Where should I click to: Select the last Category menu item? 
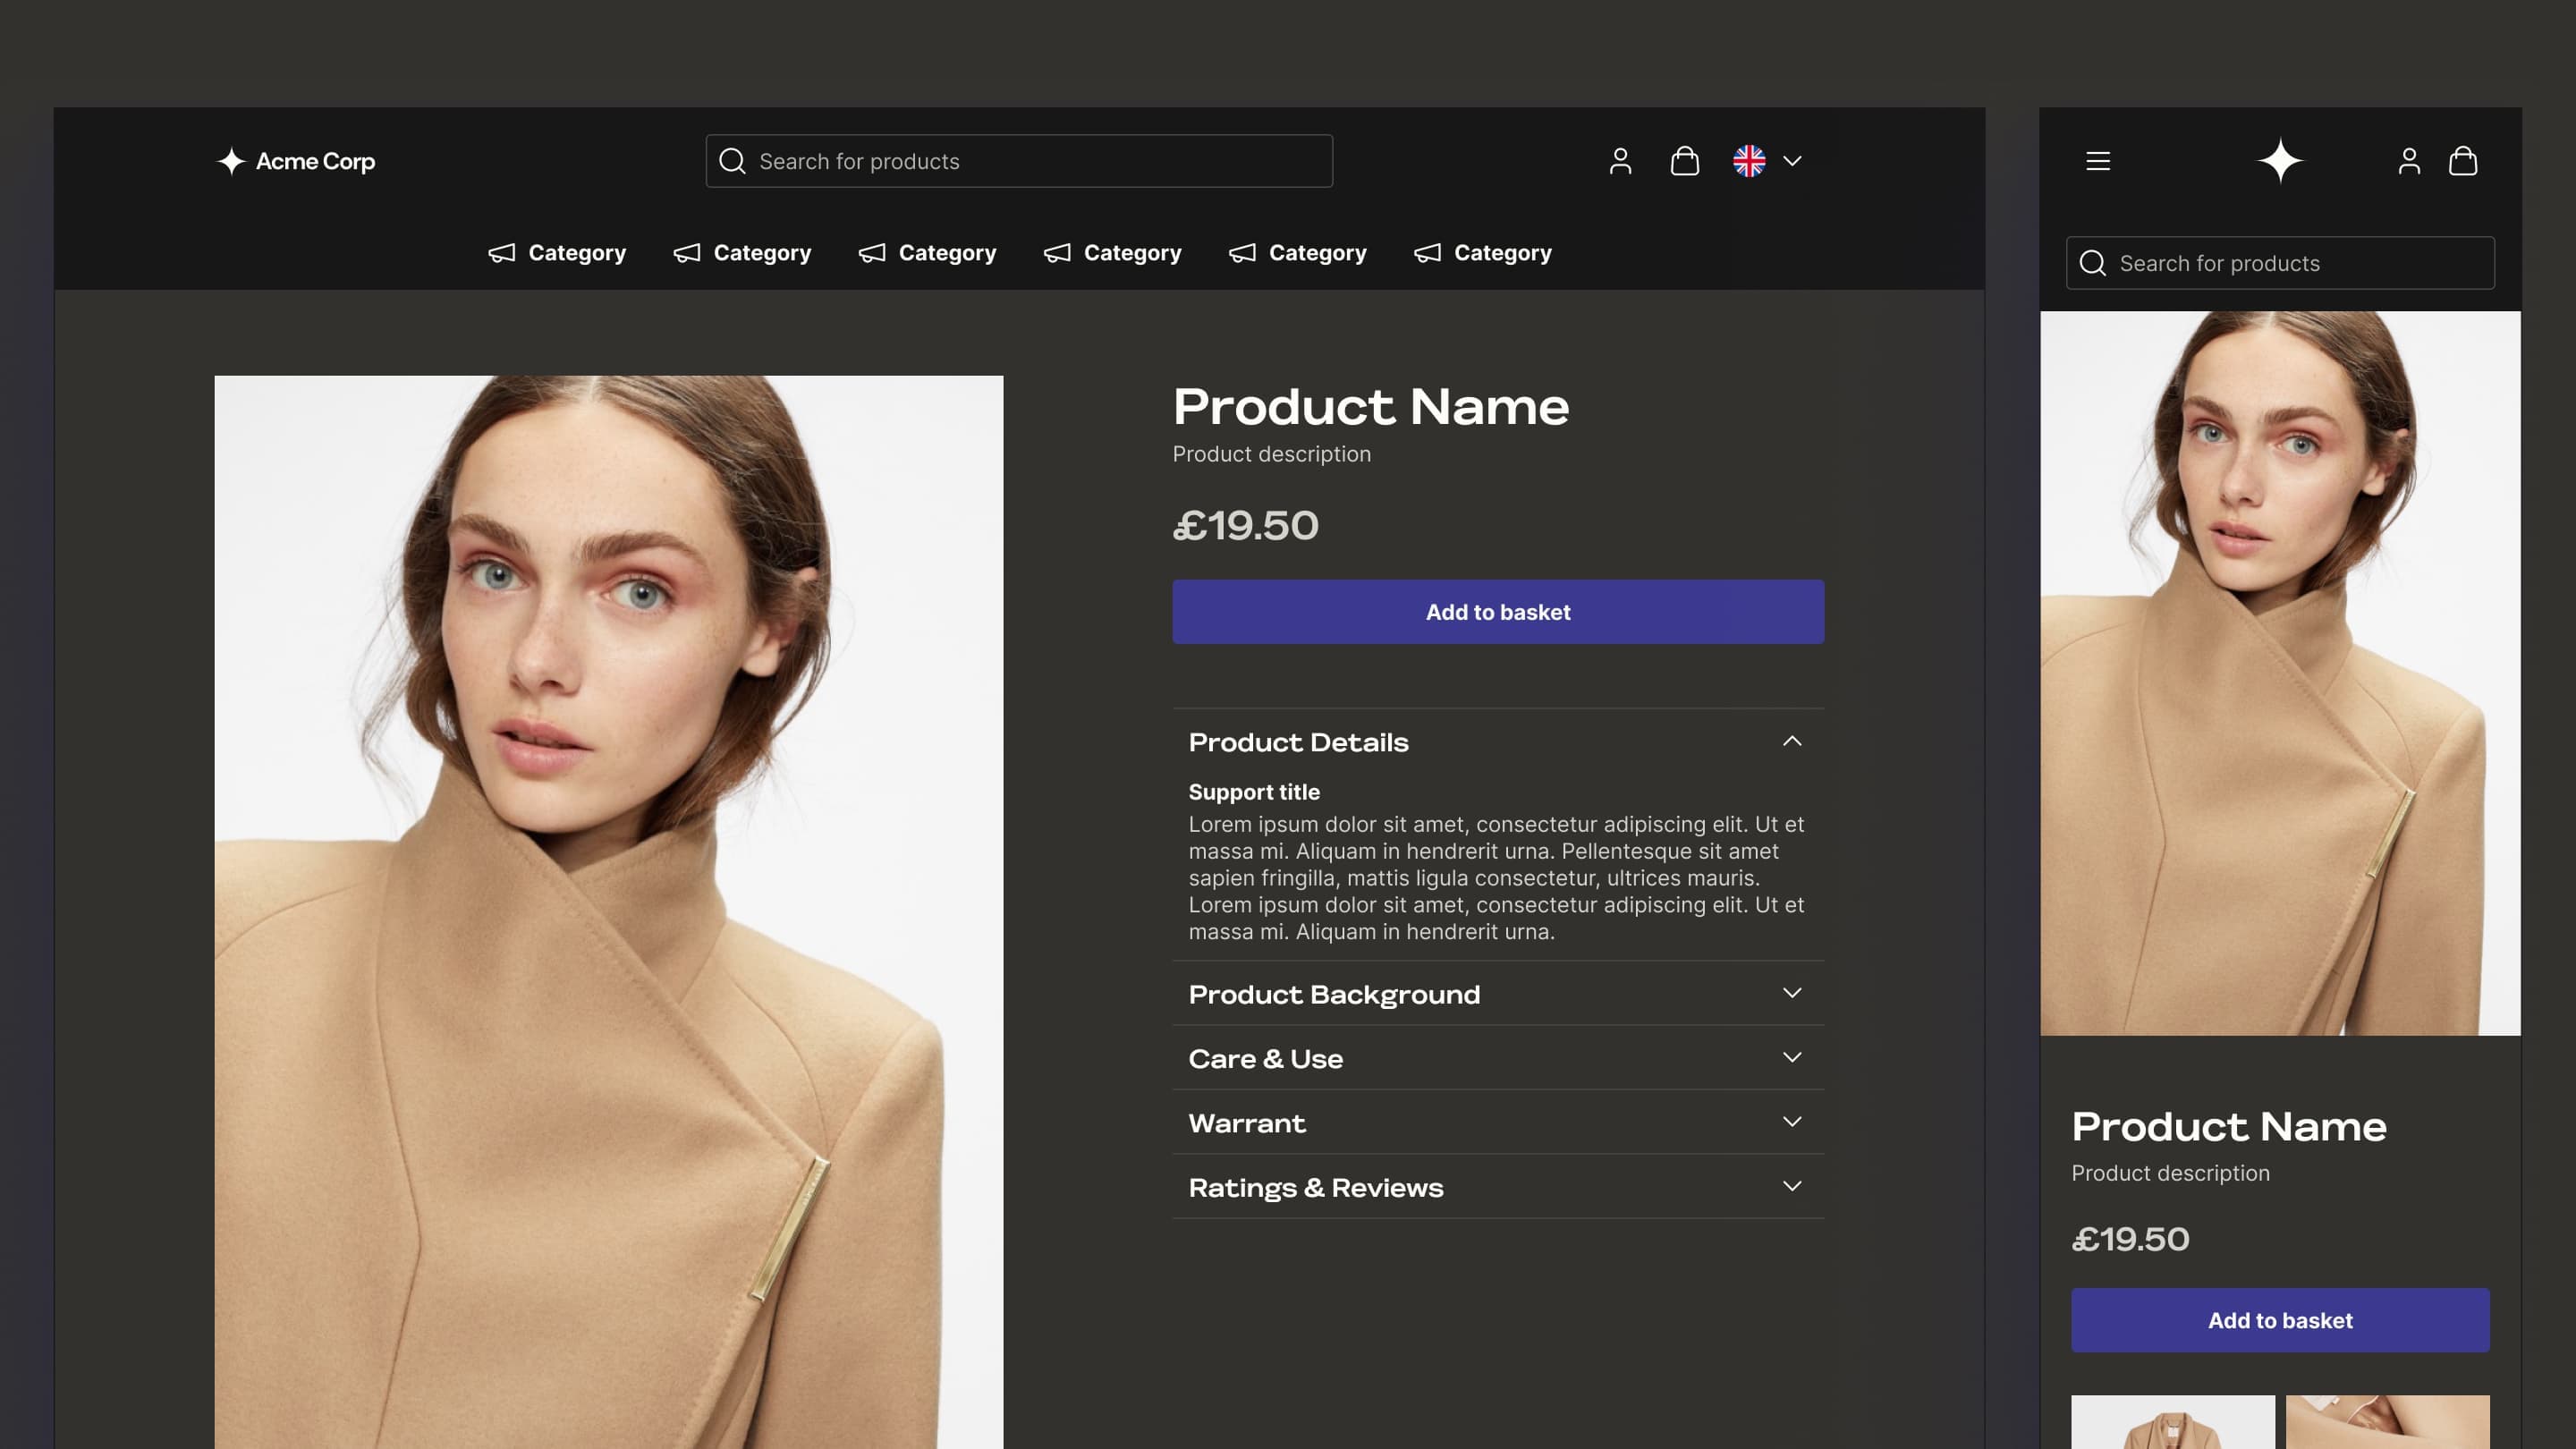tap(1483, 253)
